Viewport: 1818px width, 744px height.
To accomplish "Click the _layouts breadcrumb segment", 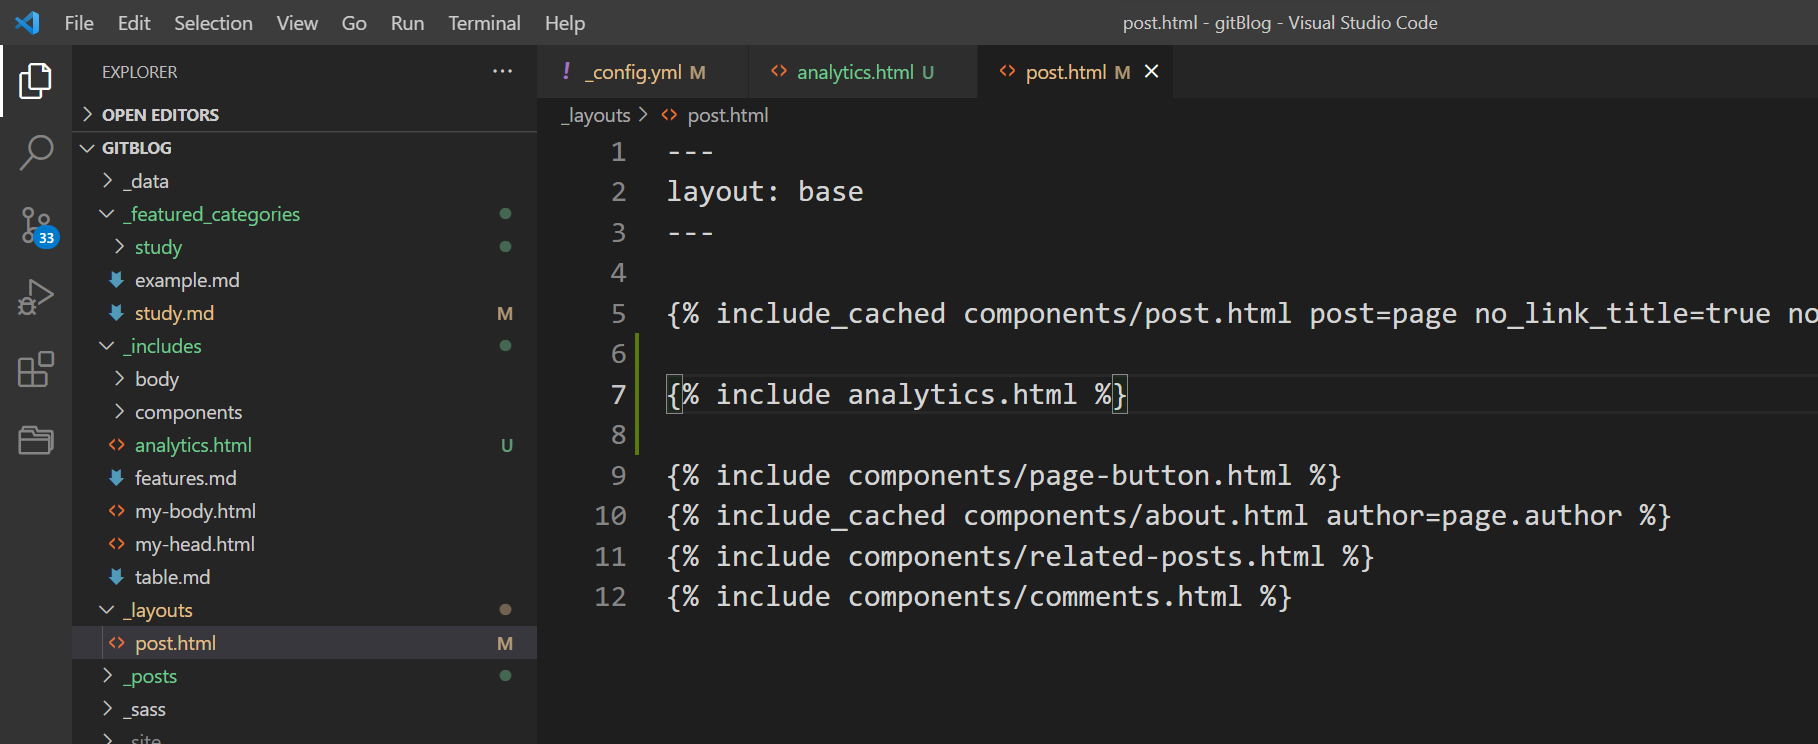I will 596,115.
